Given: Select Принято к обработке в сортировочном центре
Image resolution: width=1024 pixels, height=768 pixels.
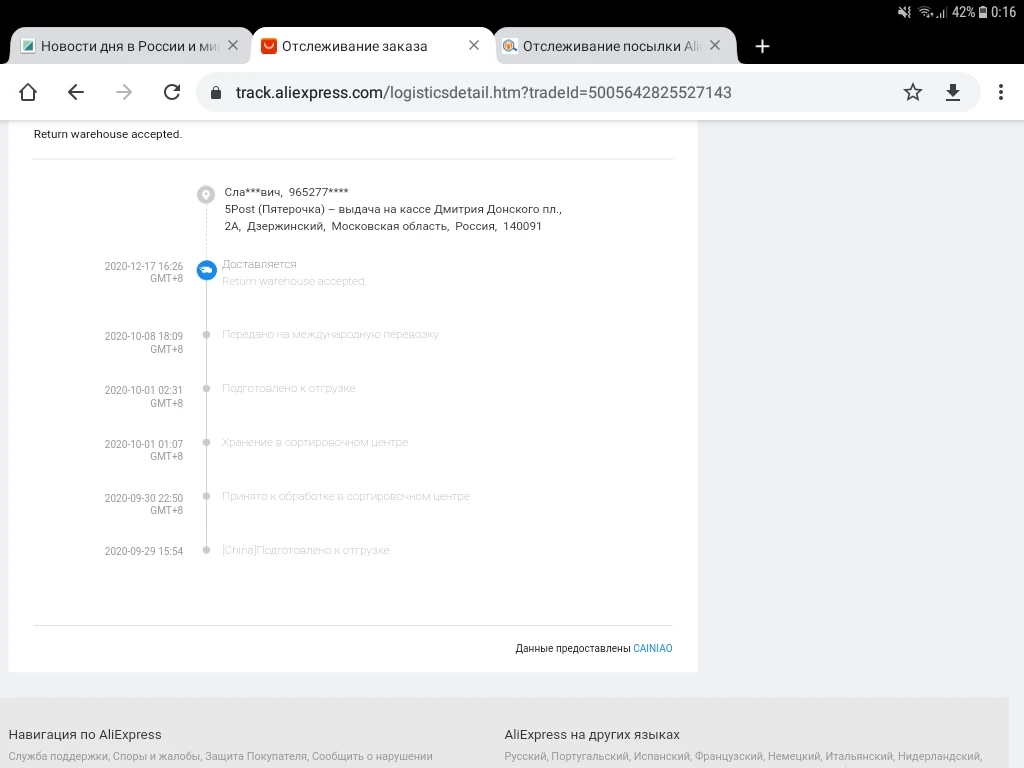Looking at the screenshot, I should click(346, 496).
